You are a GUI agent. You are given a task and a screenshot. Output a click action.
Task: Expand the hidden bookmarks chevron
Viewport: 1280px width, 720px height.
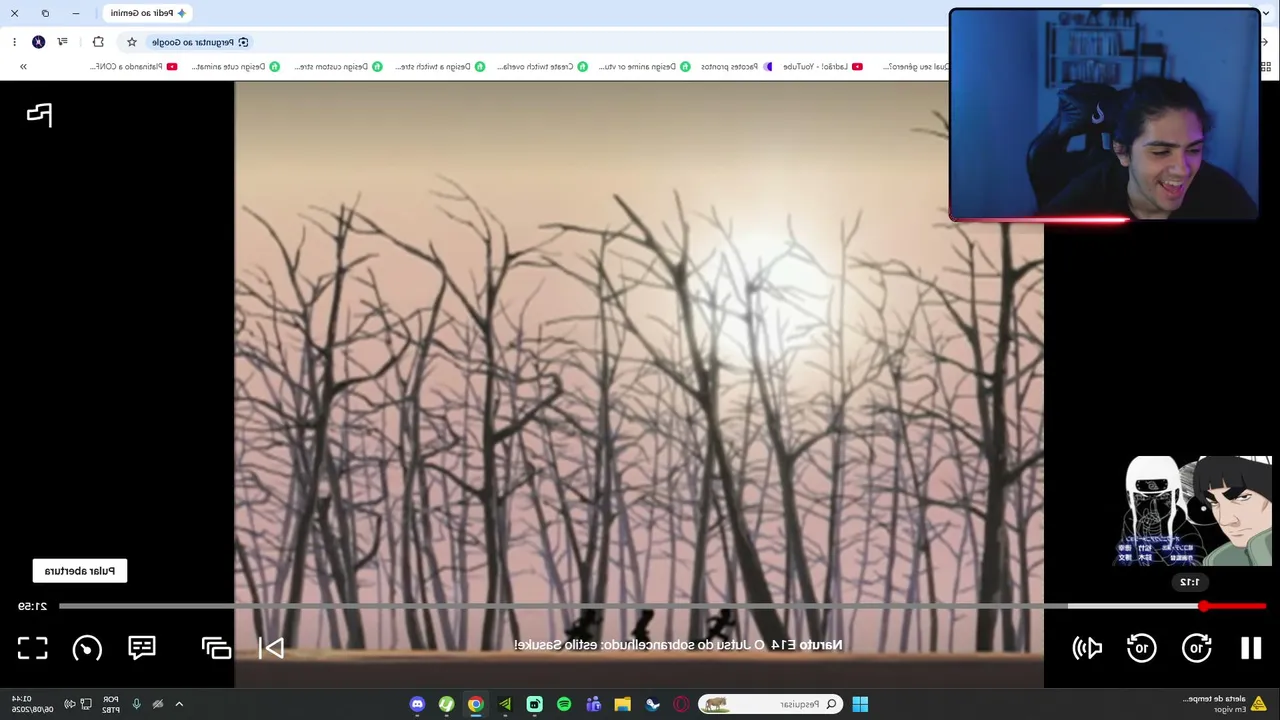(23, 67)
